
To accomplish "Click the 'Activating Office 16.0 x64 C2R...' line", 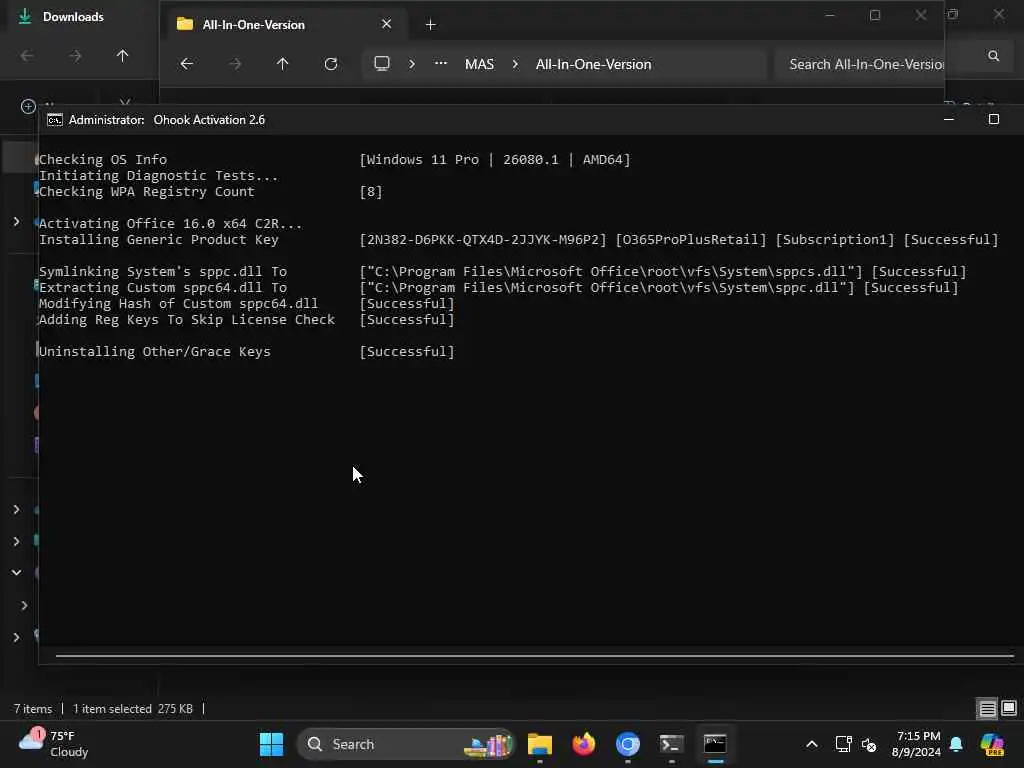I will (x=170, y=224).
